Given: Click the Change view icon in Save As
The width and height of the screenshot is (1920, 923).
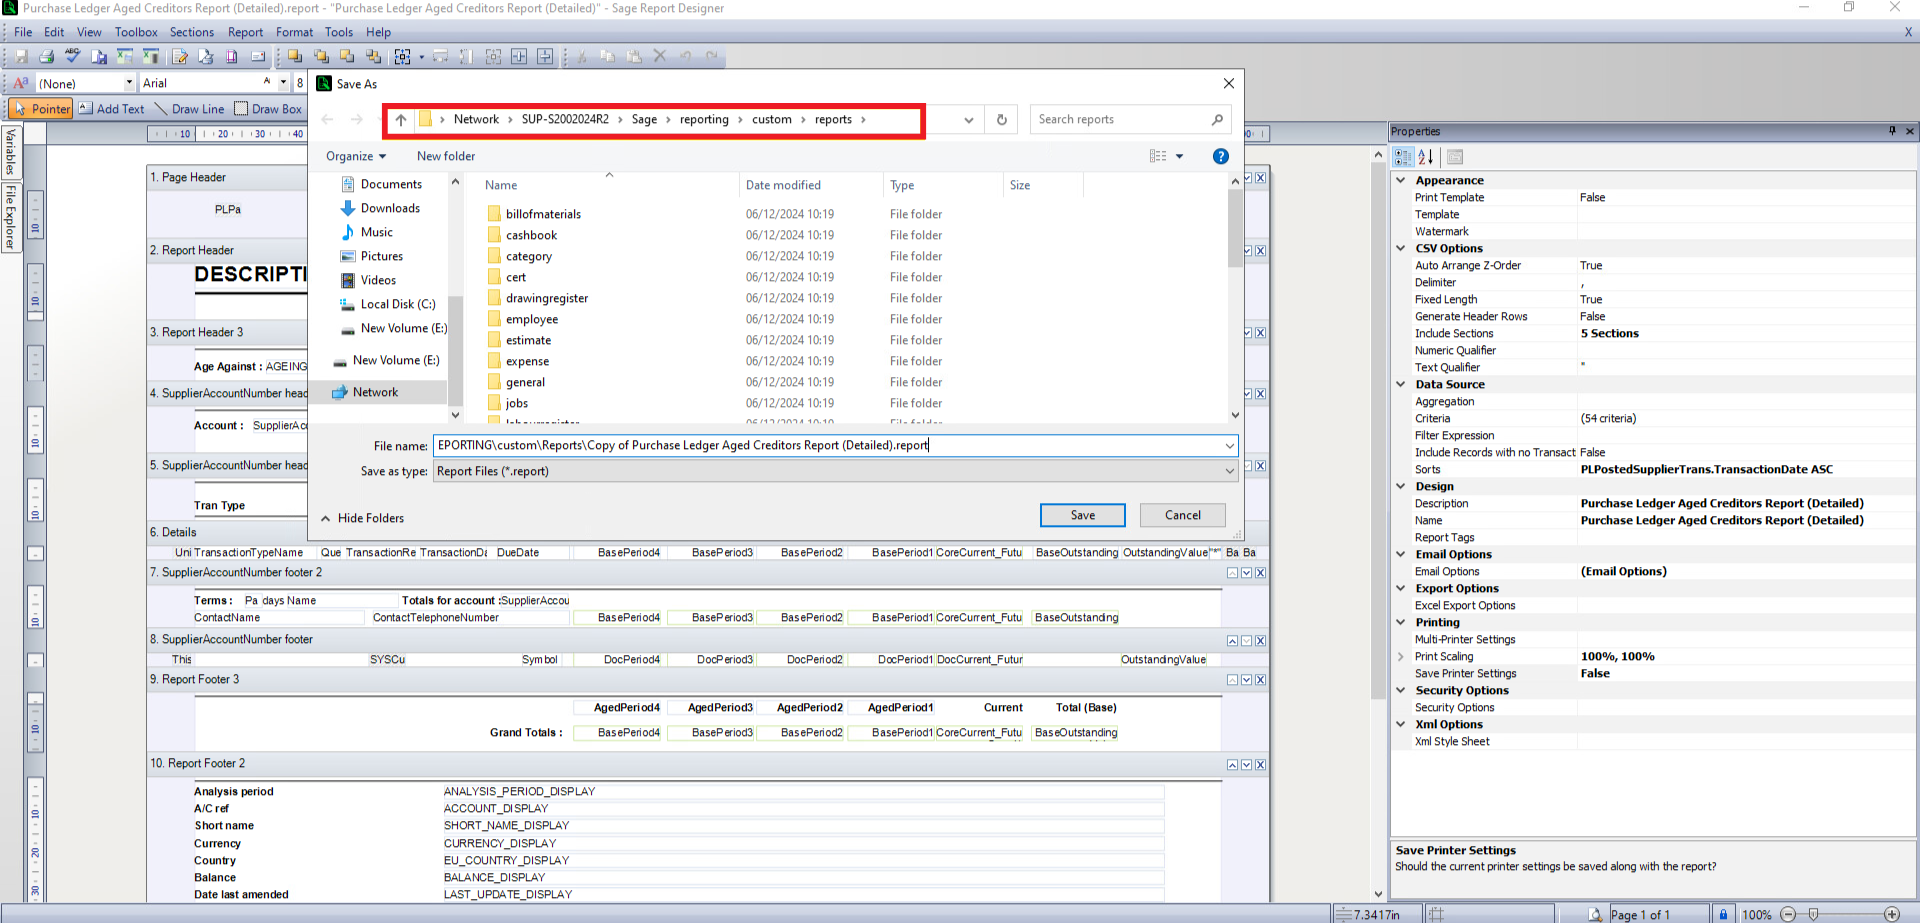Looking at the screenshot, I should pos(1158,156).
